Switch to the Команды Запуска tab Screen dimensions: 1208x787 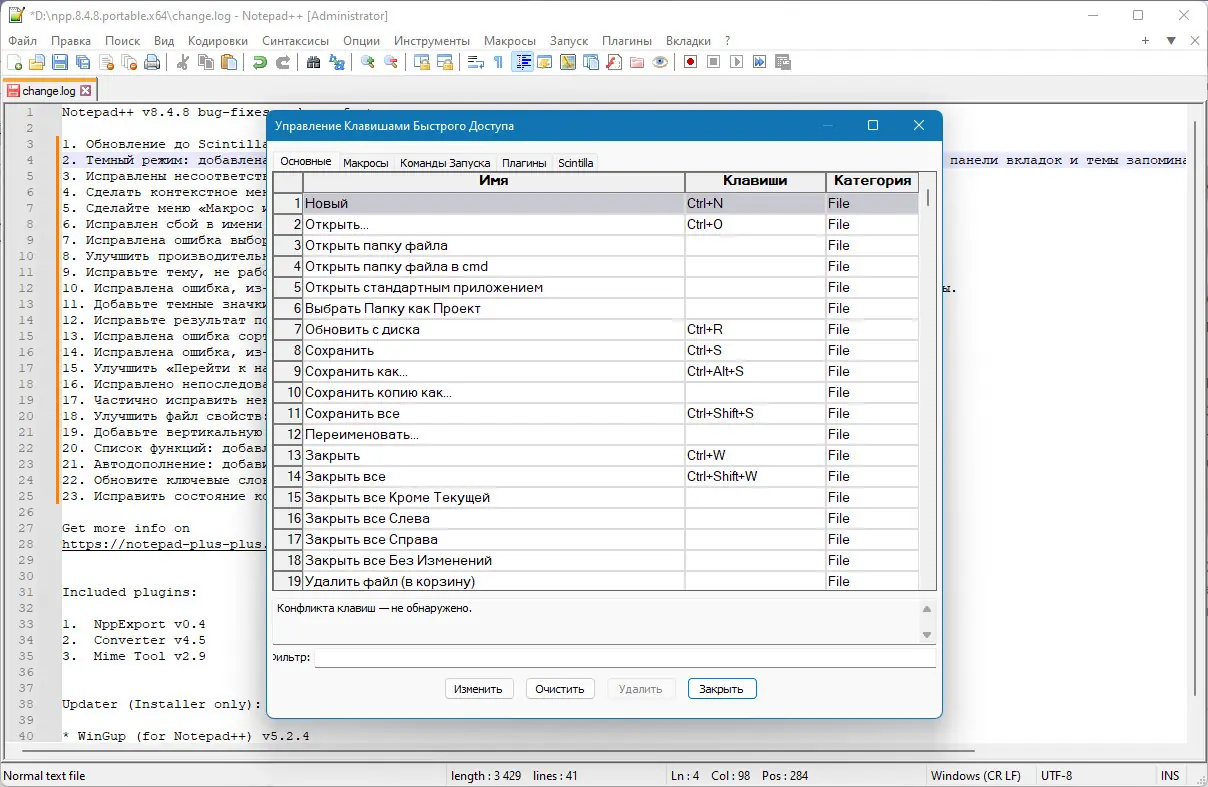click(x=445, y=162)
